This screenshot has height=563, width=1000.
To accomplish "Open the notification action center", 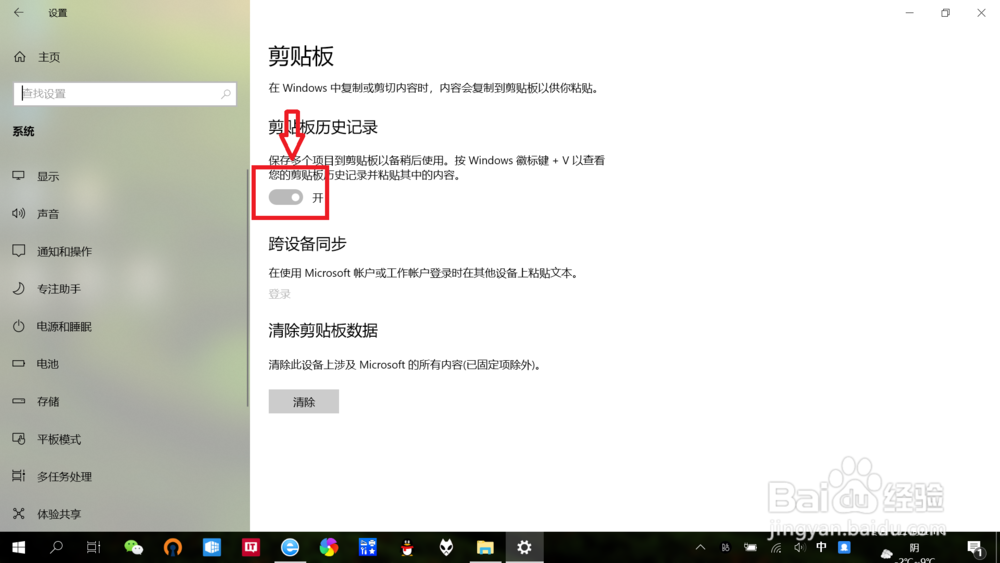I will coord(975,548).
